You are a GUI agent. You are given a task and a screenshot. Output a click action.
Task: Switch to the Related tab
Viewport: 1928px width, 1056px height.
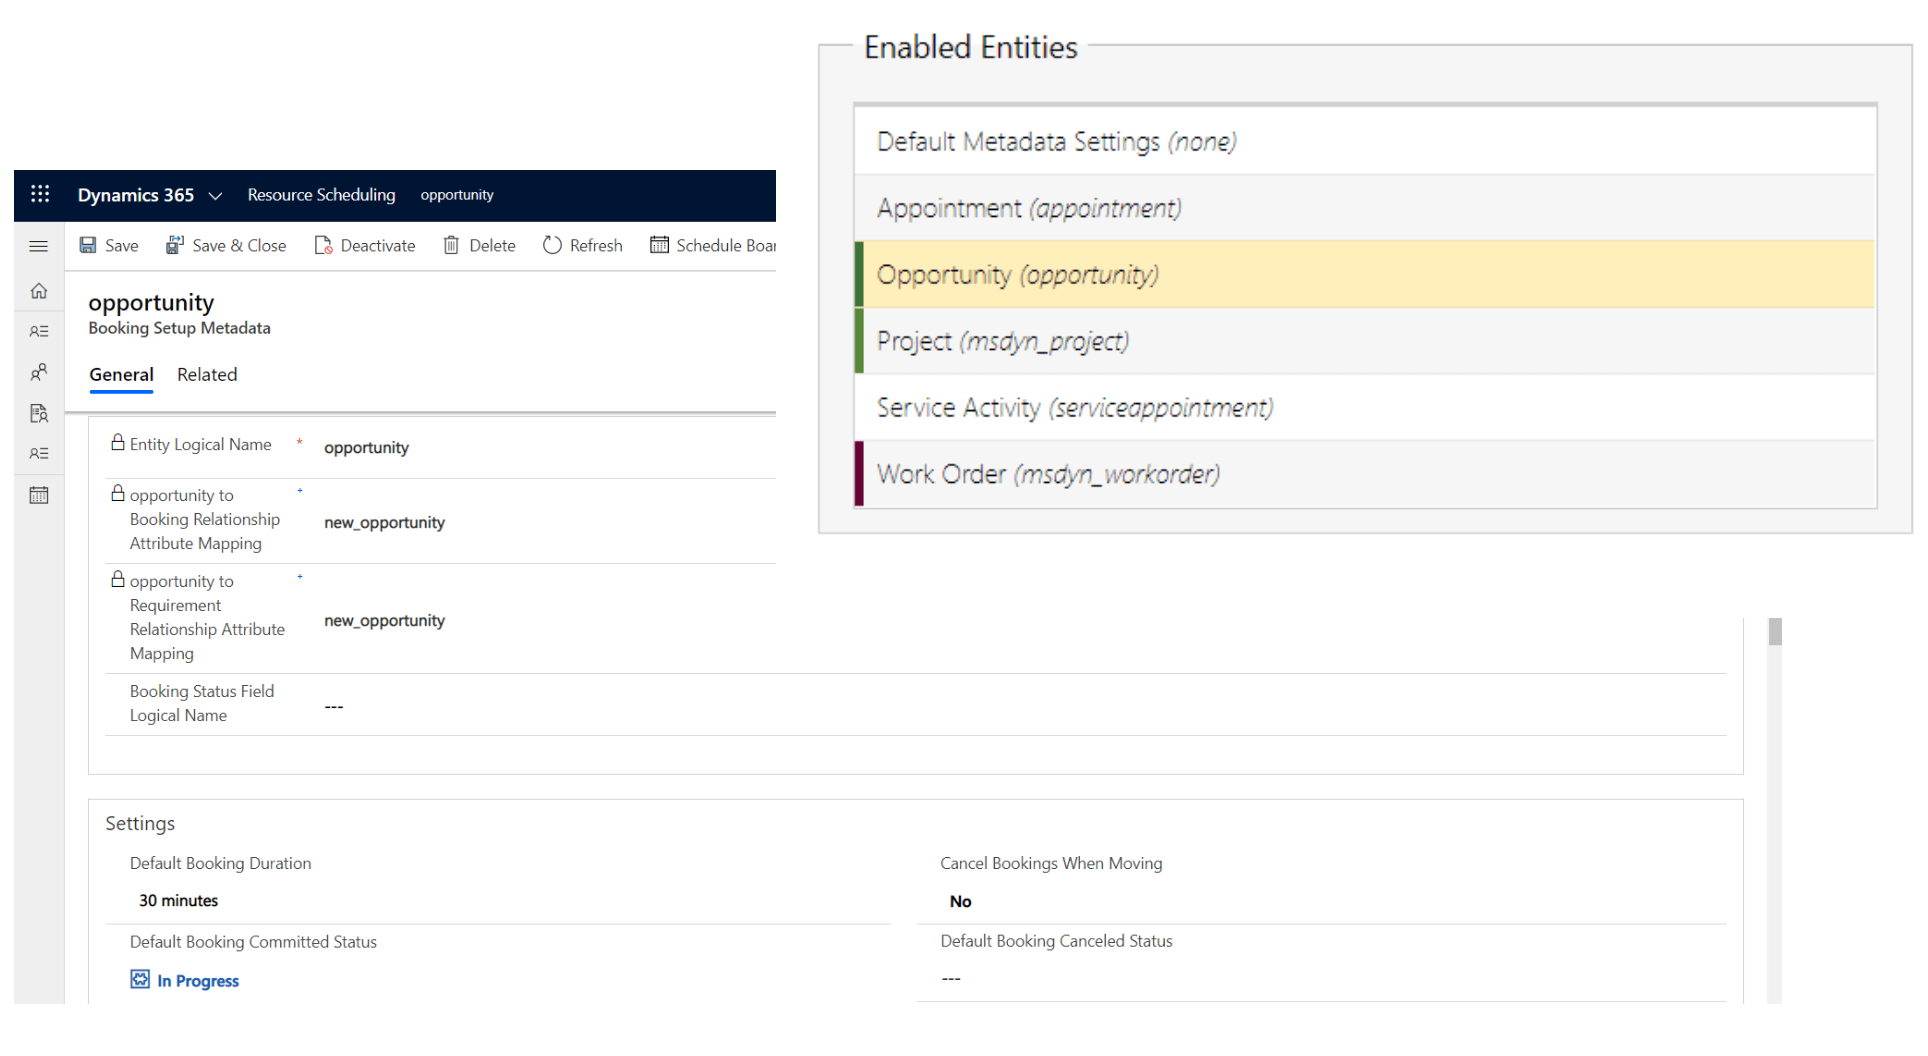point(207,375)
